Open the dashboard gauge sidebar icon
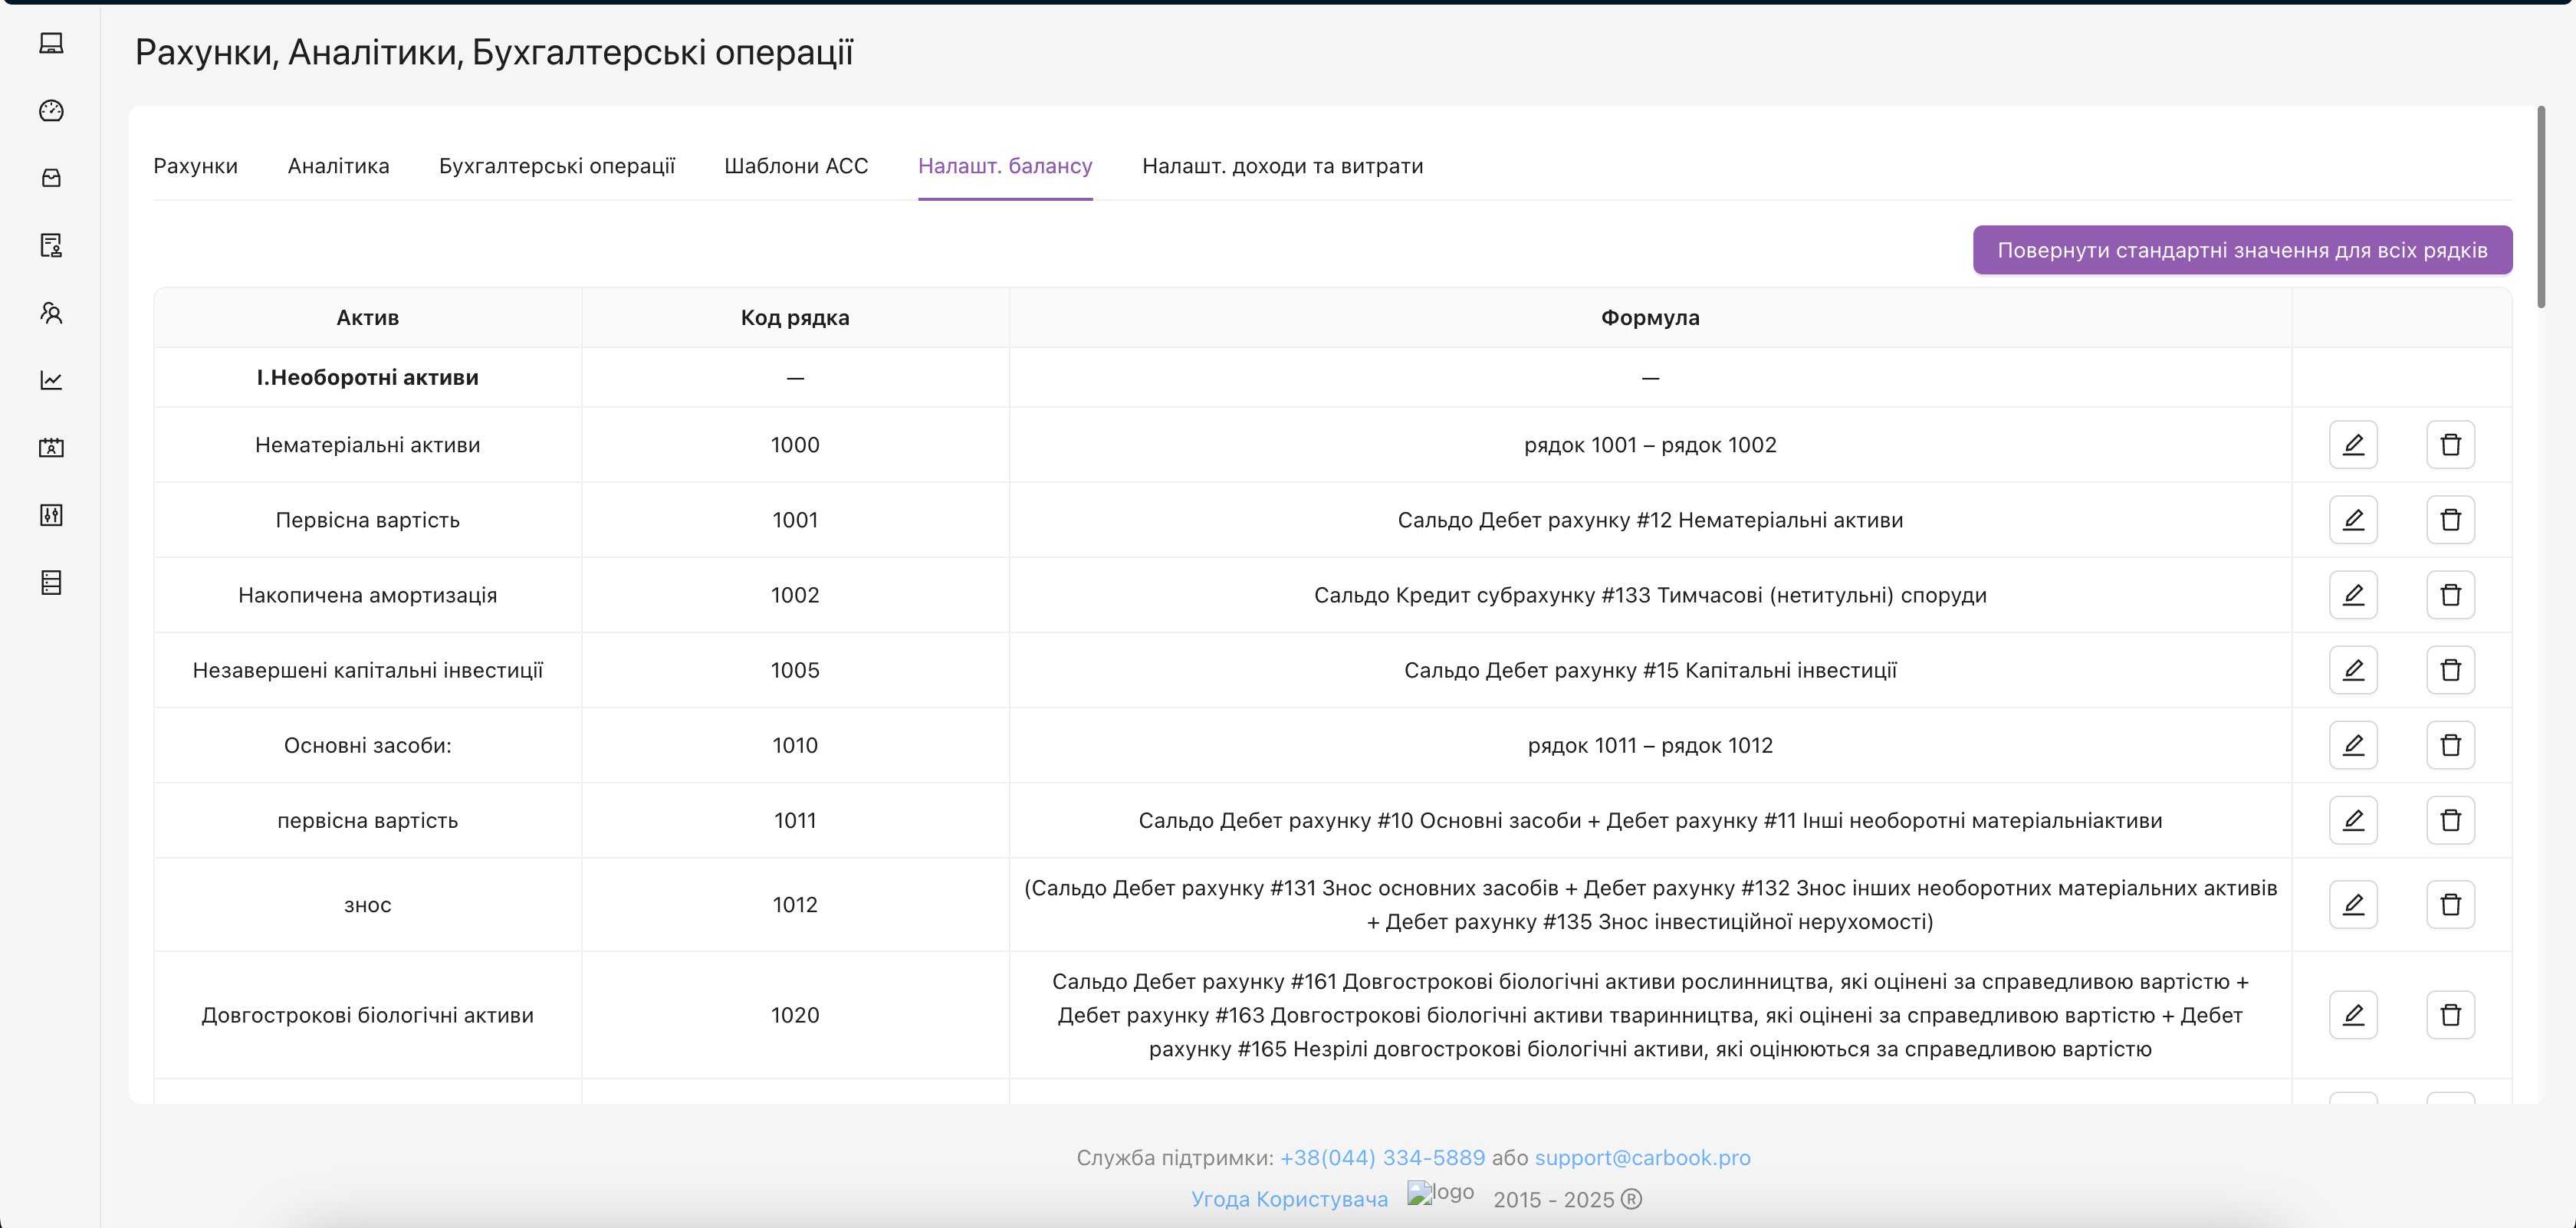The height and width of the screenshot is (1228, 2576). (51, 111)
